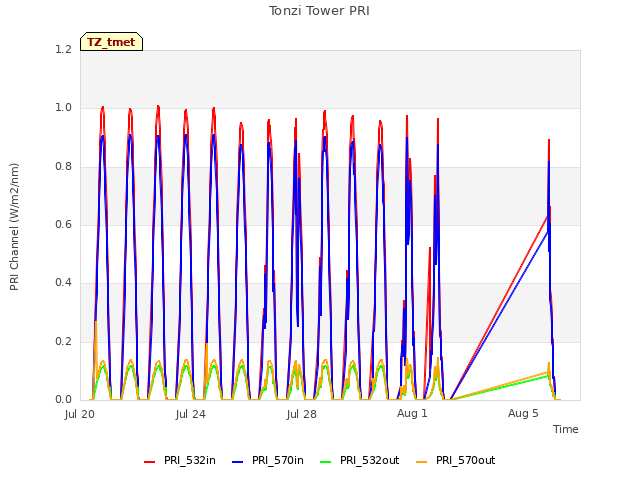Click the y-axis label PRI Channel (W/m2/nm)
This screenshot has height=480, width=640.
[14, 227]
